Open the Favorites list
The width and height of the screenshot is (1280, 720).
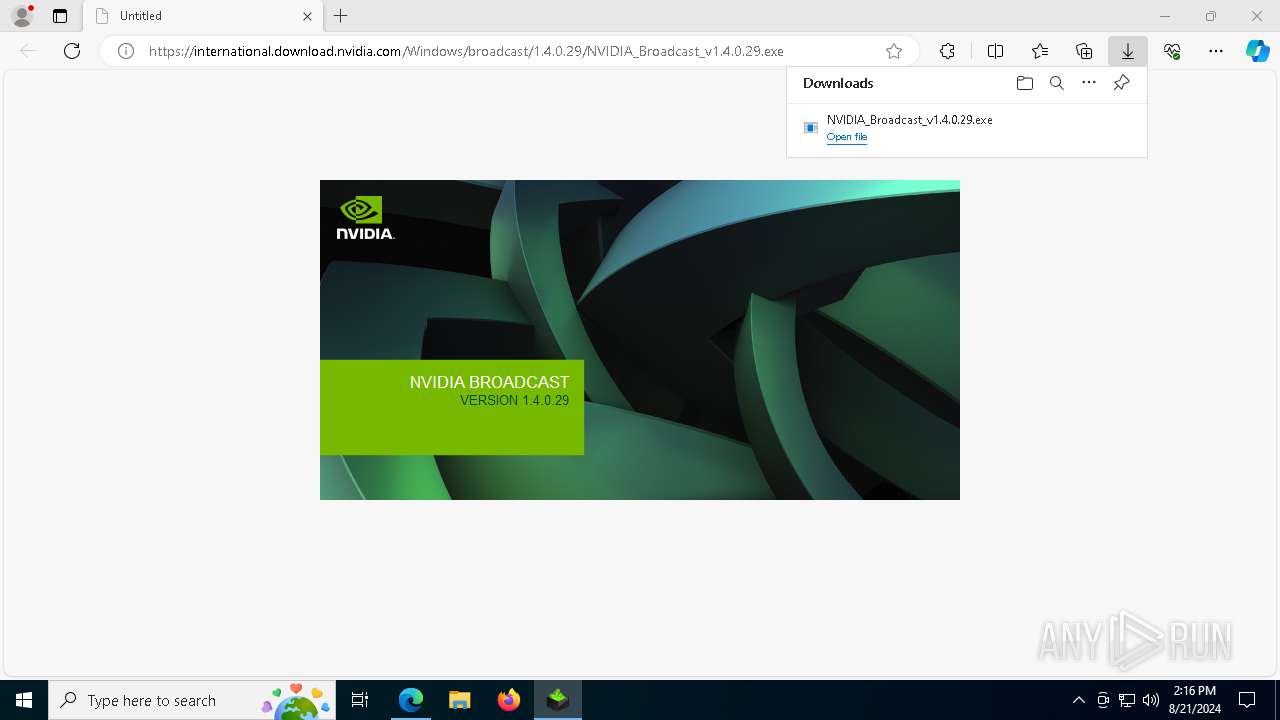tap(1040, 51)
